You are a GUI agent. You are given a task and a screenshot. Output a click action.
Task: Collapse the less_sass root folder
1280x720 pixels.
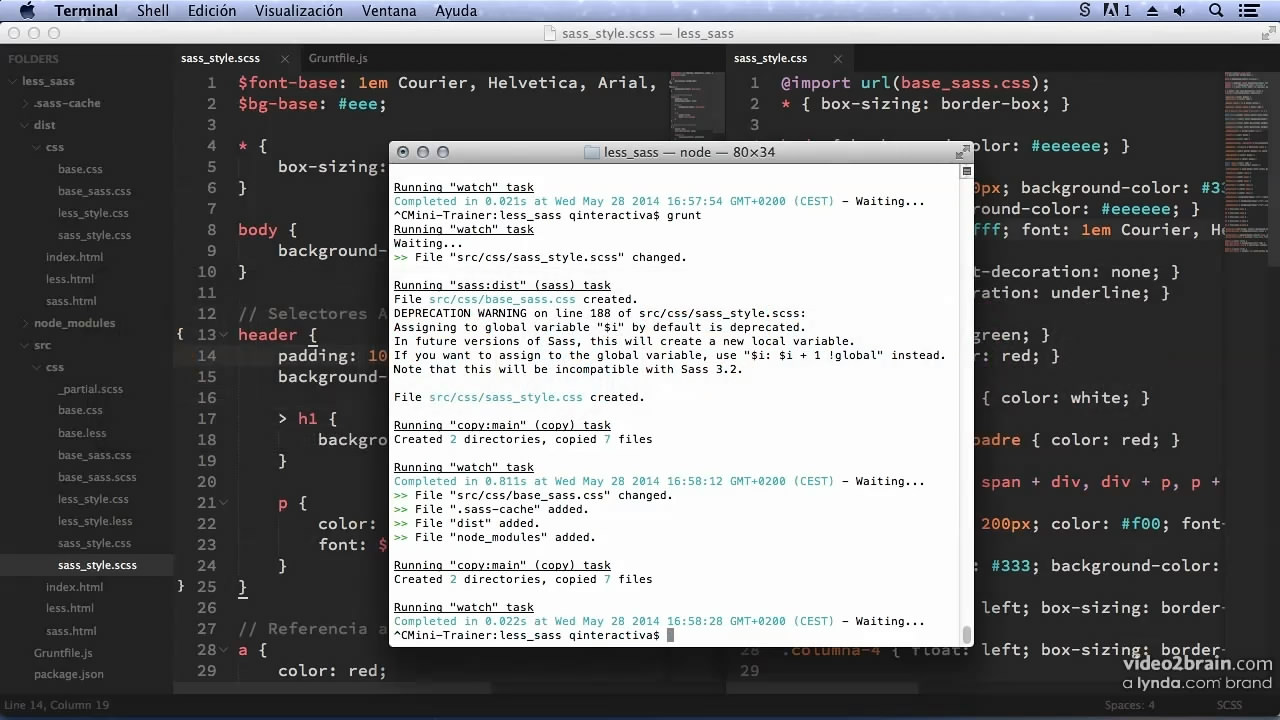point(12,81)
